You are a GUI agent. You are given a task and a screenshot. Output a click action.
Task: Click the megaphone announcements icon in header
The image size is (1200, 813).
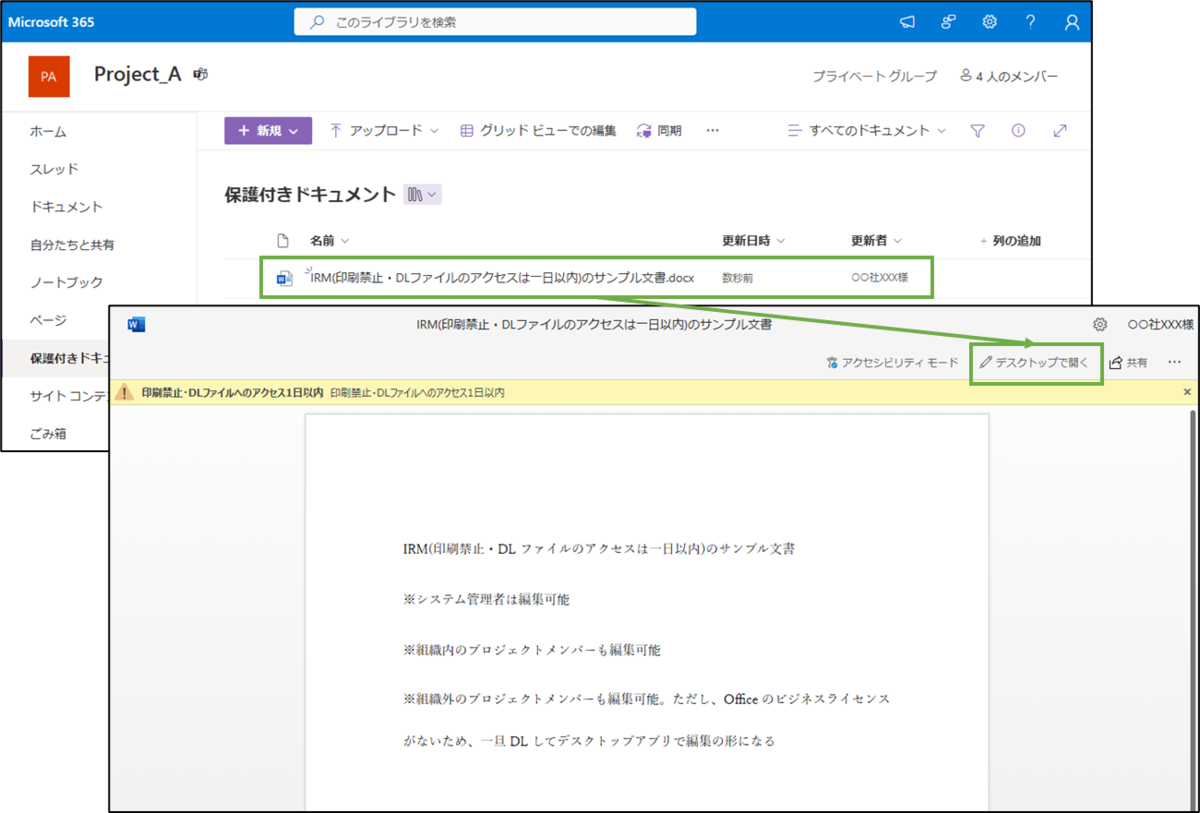pyautogui.click(x=907, y=21)
